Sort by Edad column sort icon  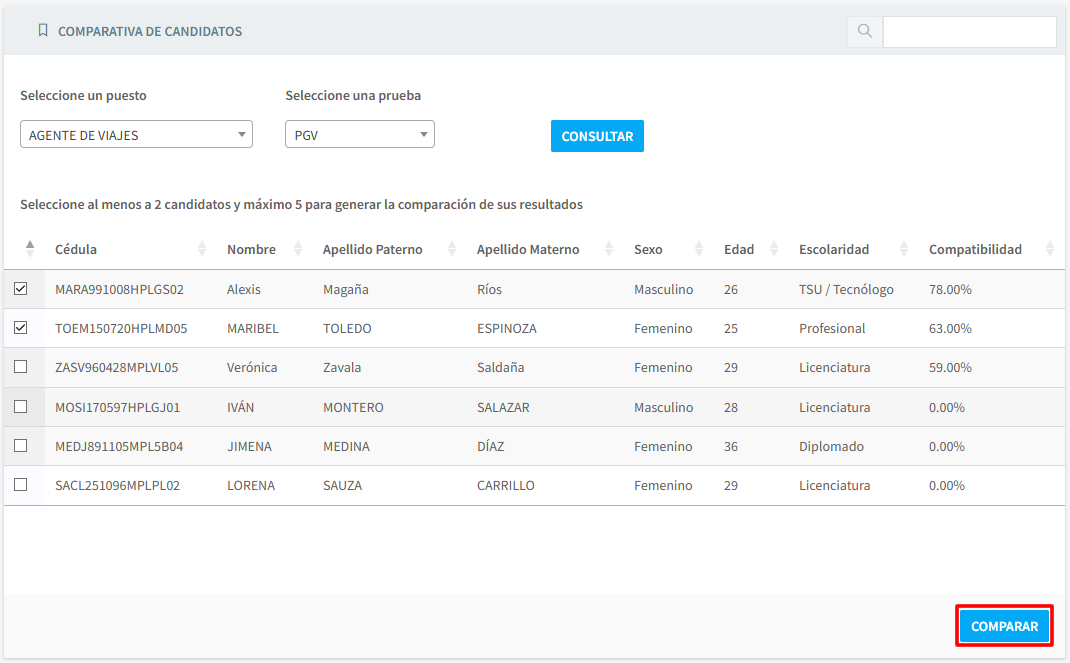775,249
